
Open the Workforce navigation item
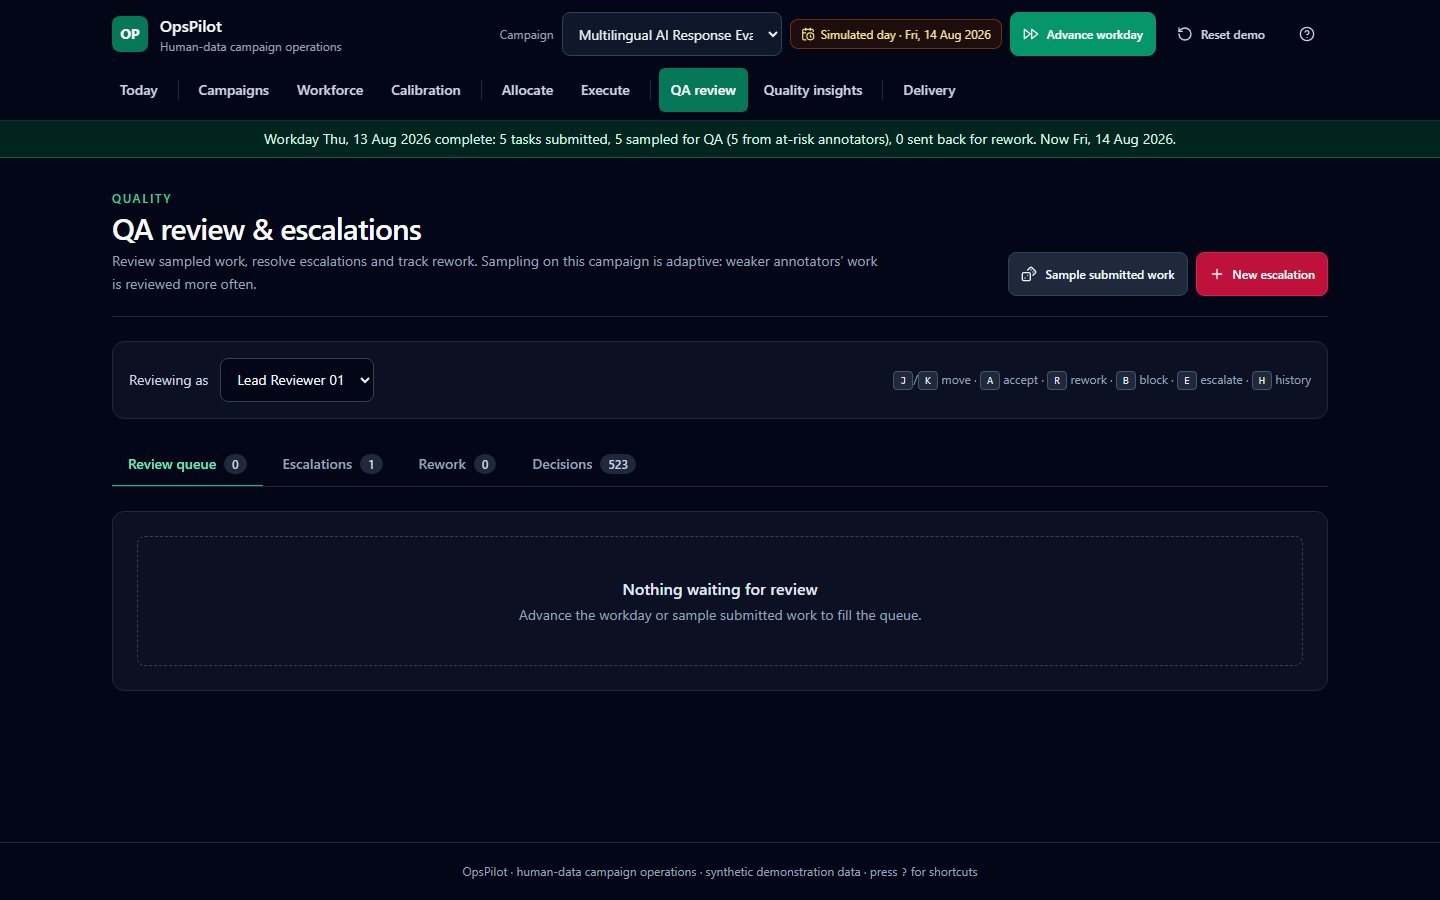330,90
